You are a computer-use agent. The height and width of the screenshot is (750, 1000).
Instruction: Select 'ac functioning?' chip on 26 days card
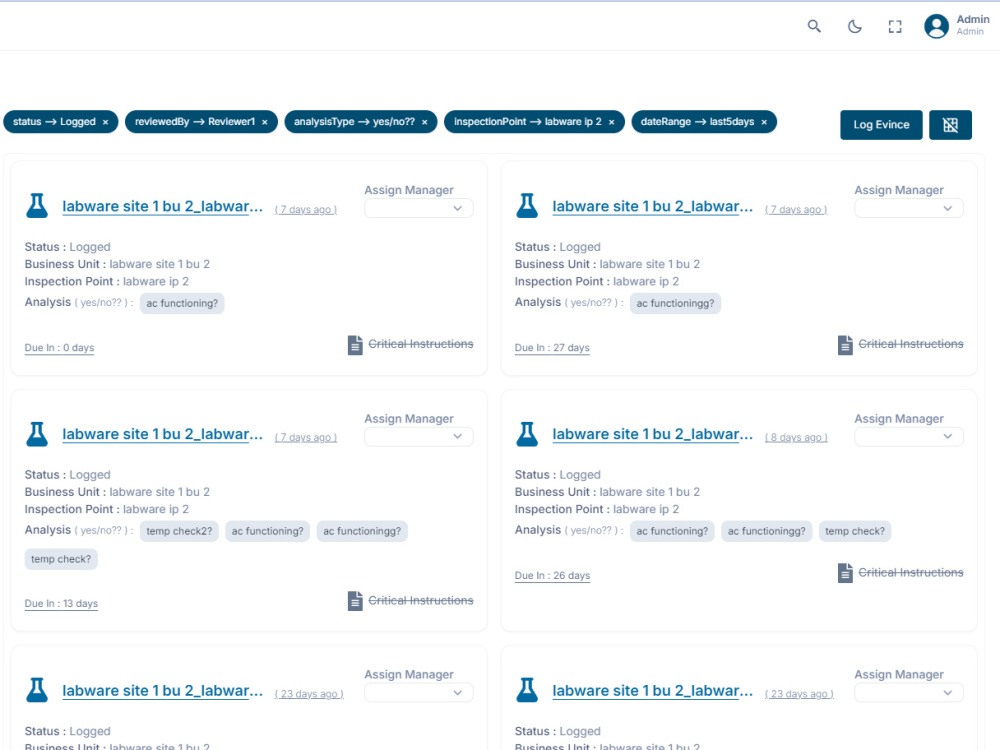tap(672, 531)
